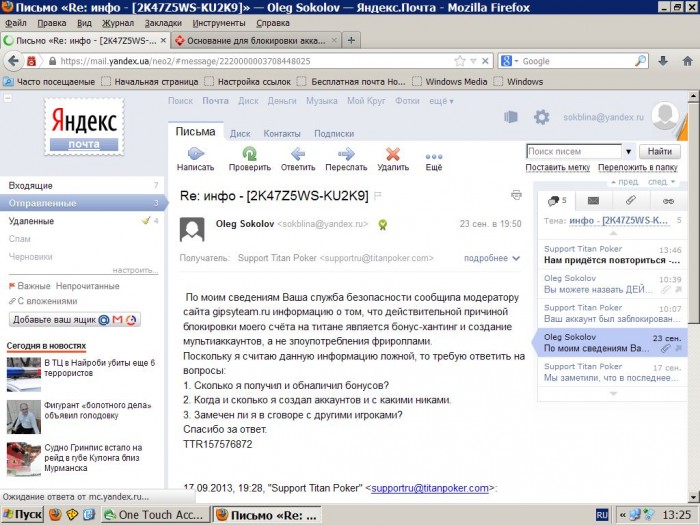The width and height of the screenshot is (700, 525).
Task: Click the Найти search button
Action: coord(659,151)
